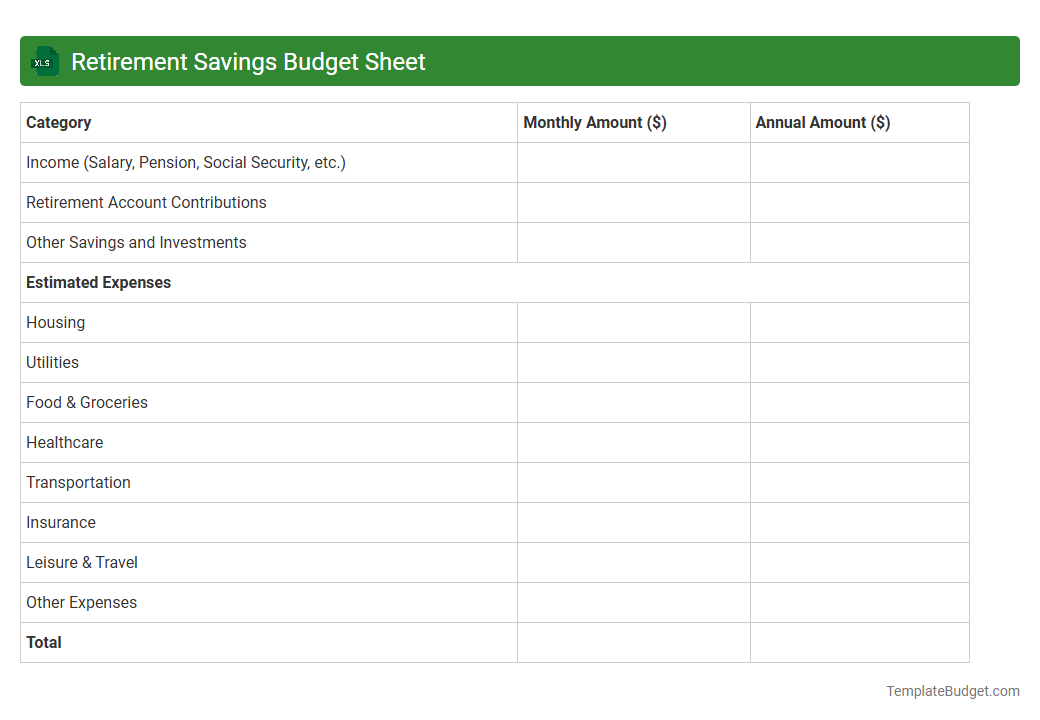Select the Leisure & Travel row
This screenshot has width=1040, height=720.
[82, 562]
